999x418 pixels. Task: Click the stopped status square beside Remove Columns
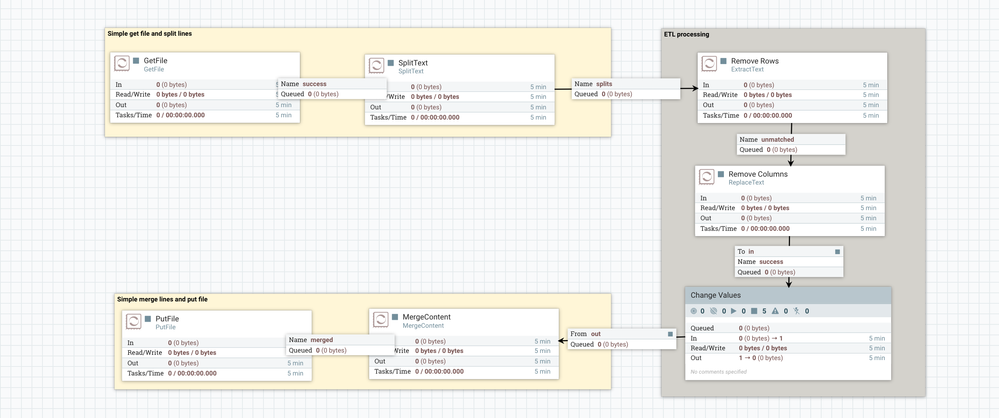tap(721, 173)
